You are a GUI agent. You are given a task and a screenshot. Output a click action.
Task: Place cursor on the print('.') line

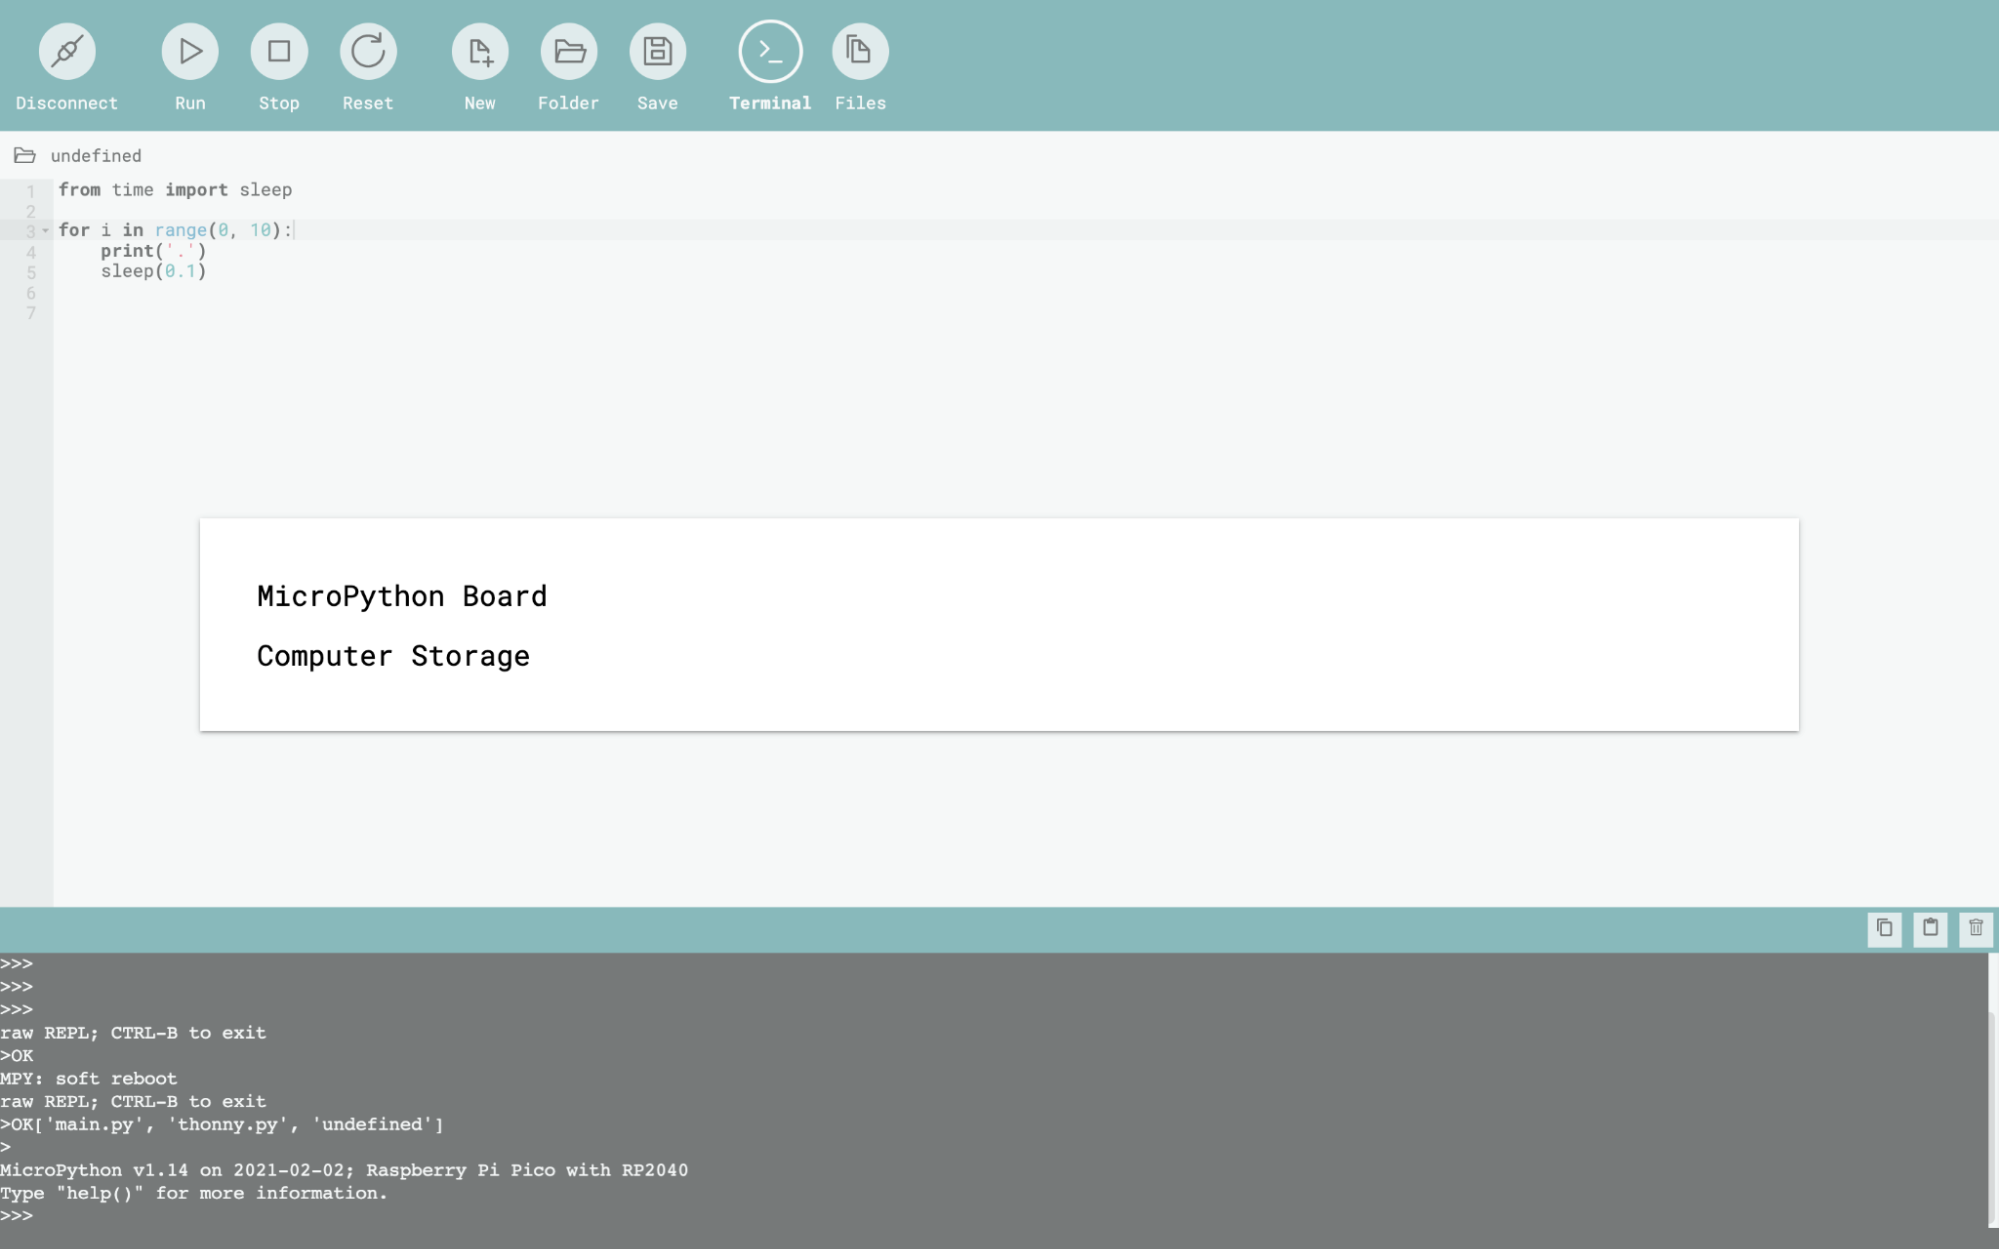pyautogui.click(x=153, y=251)
